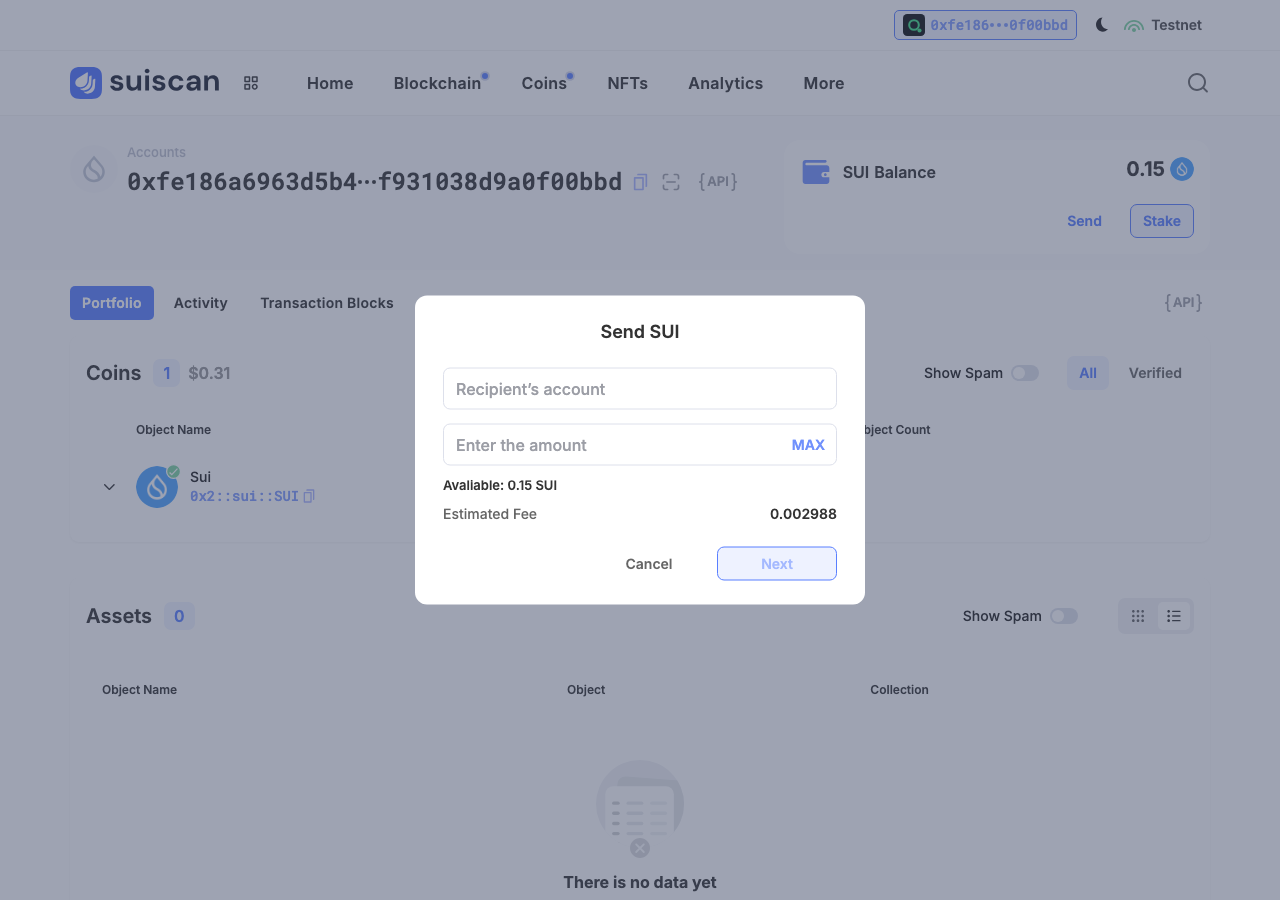Toggle dark mode moon icon
This screenshot has height=900, width=1280.
tap(1102, 25)
